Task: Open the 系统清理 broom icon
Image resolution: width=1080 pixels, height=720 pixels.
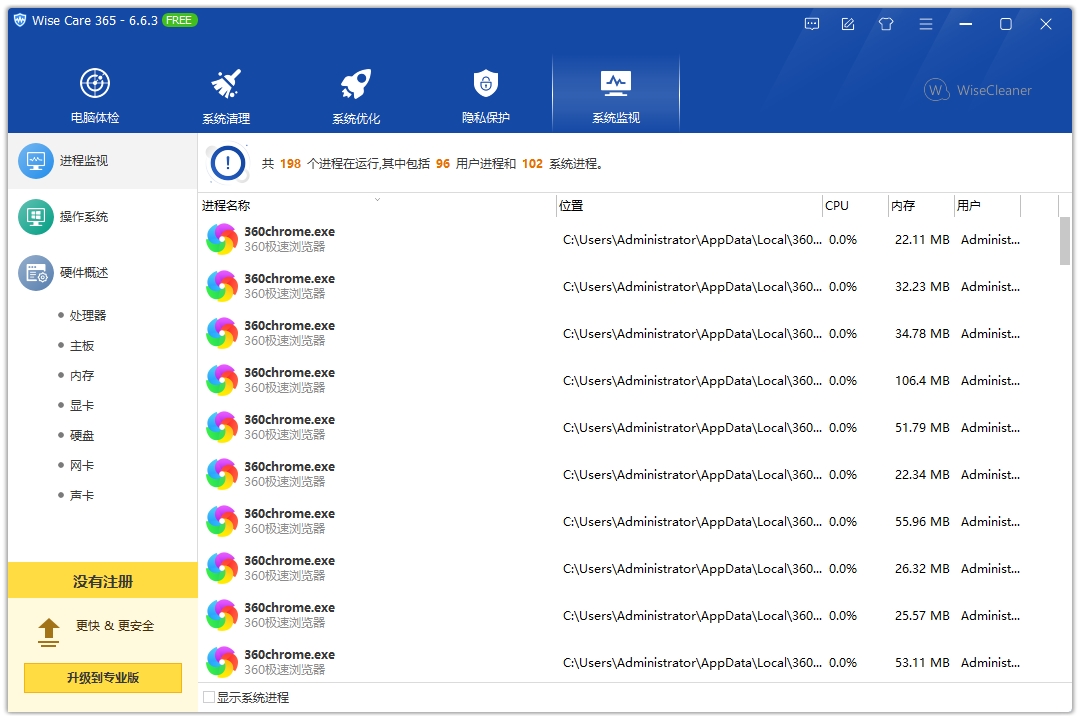Action: click(226, 84)
